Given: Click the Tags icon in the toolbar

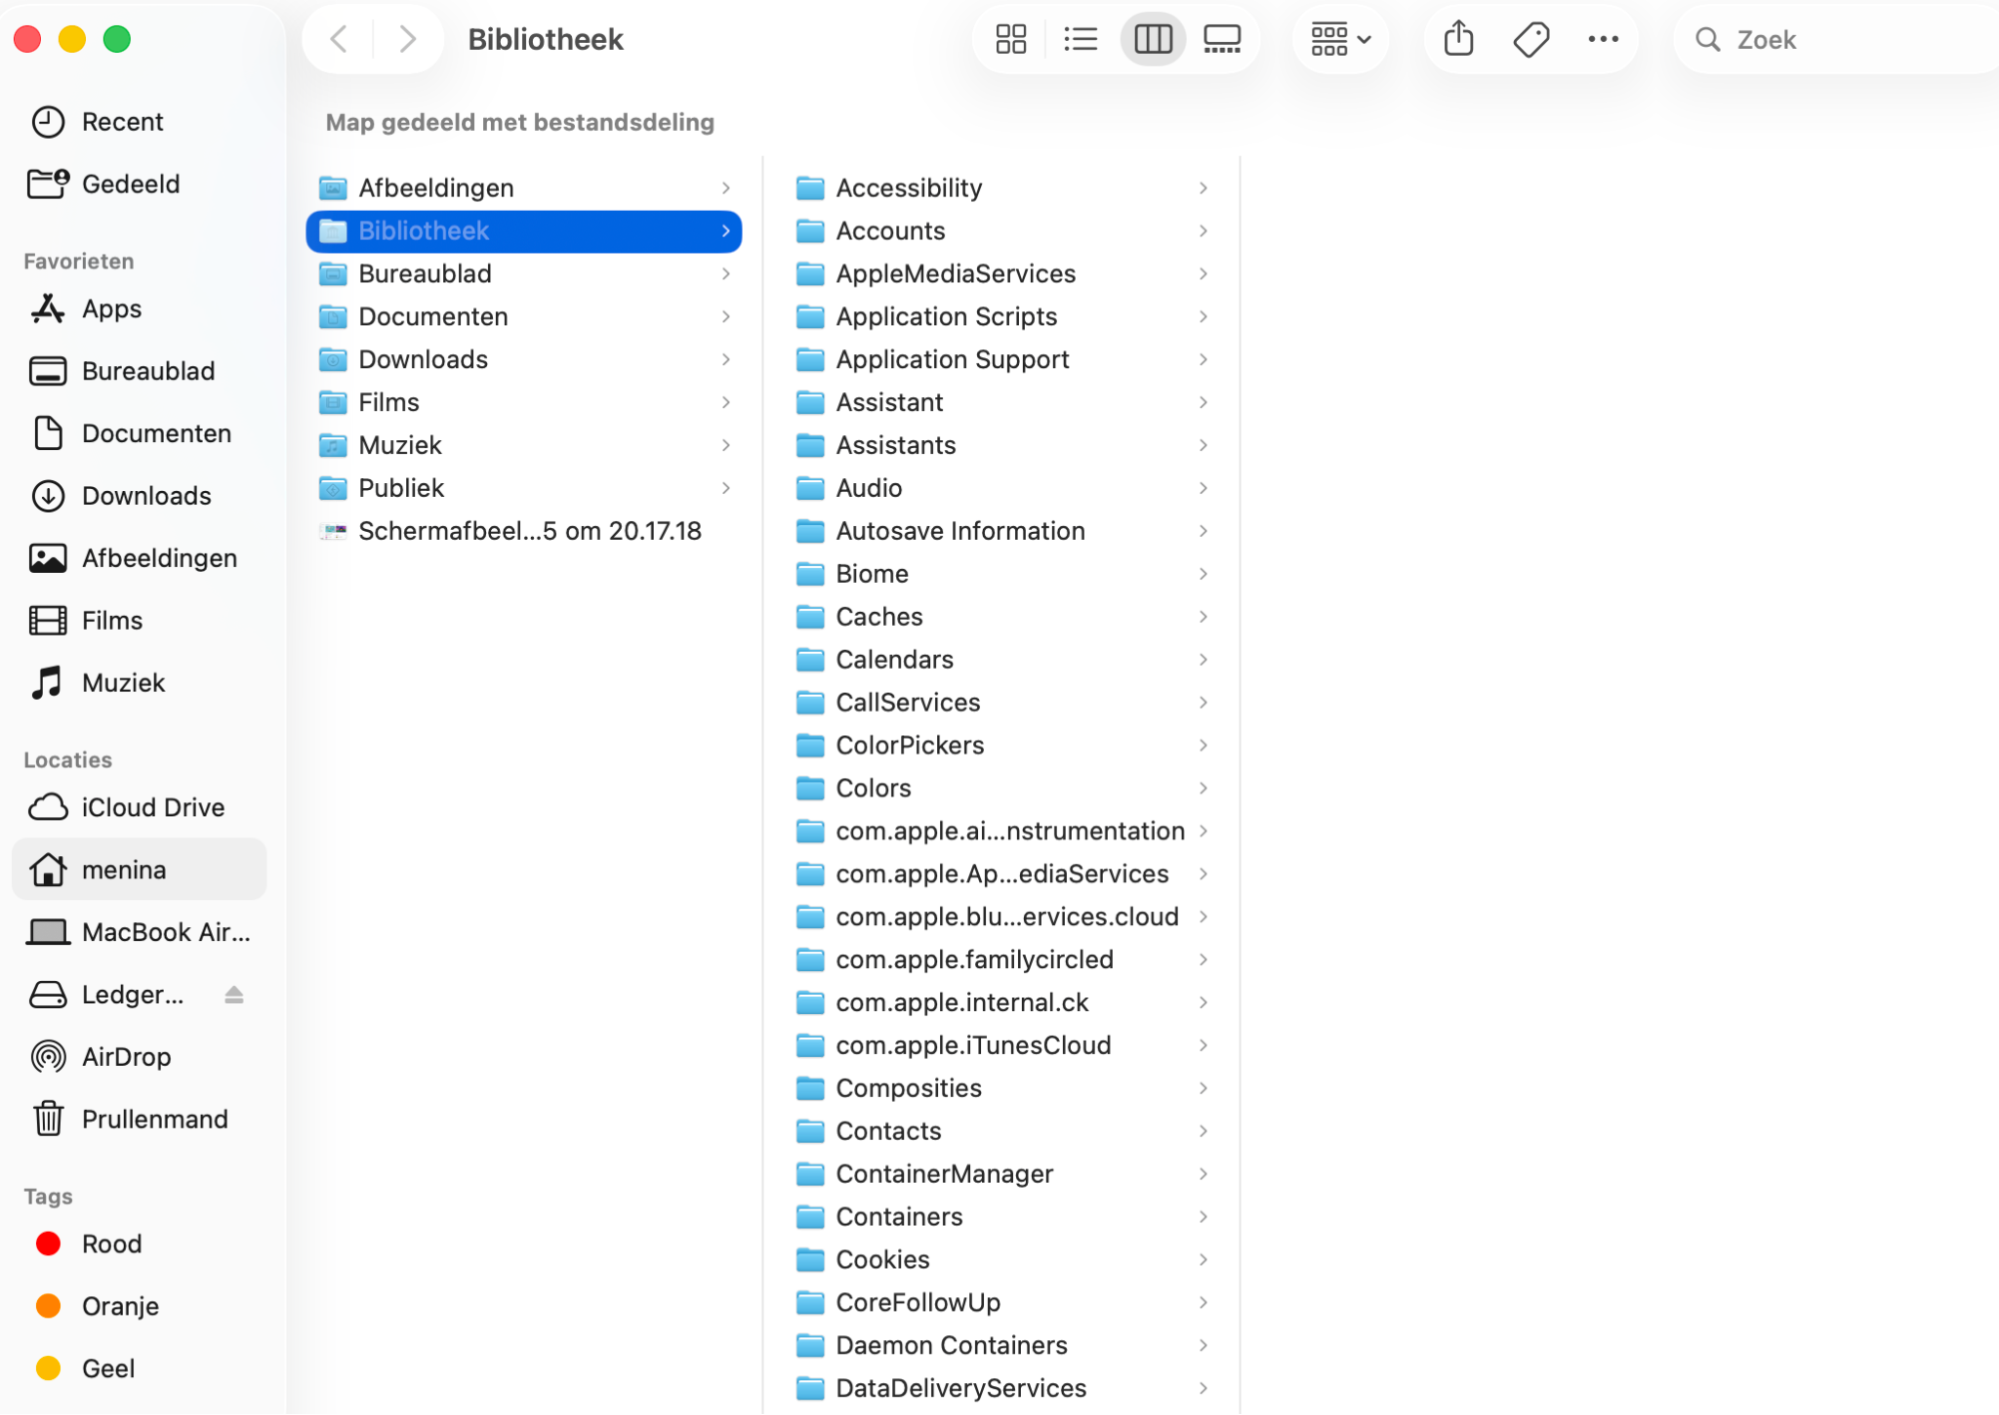Looking at the screenshot, I should pyautogui.click(x=1530, y=39).
